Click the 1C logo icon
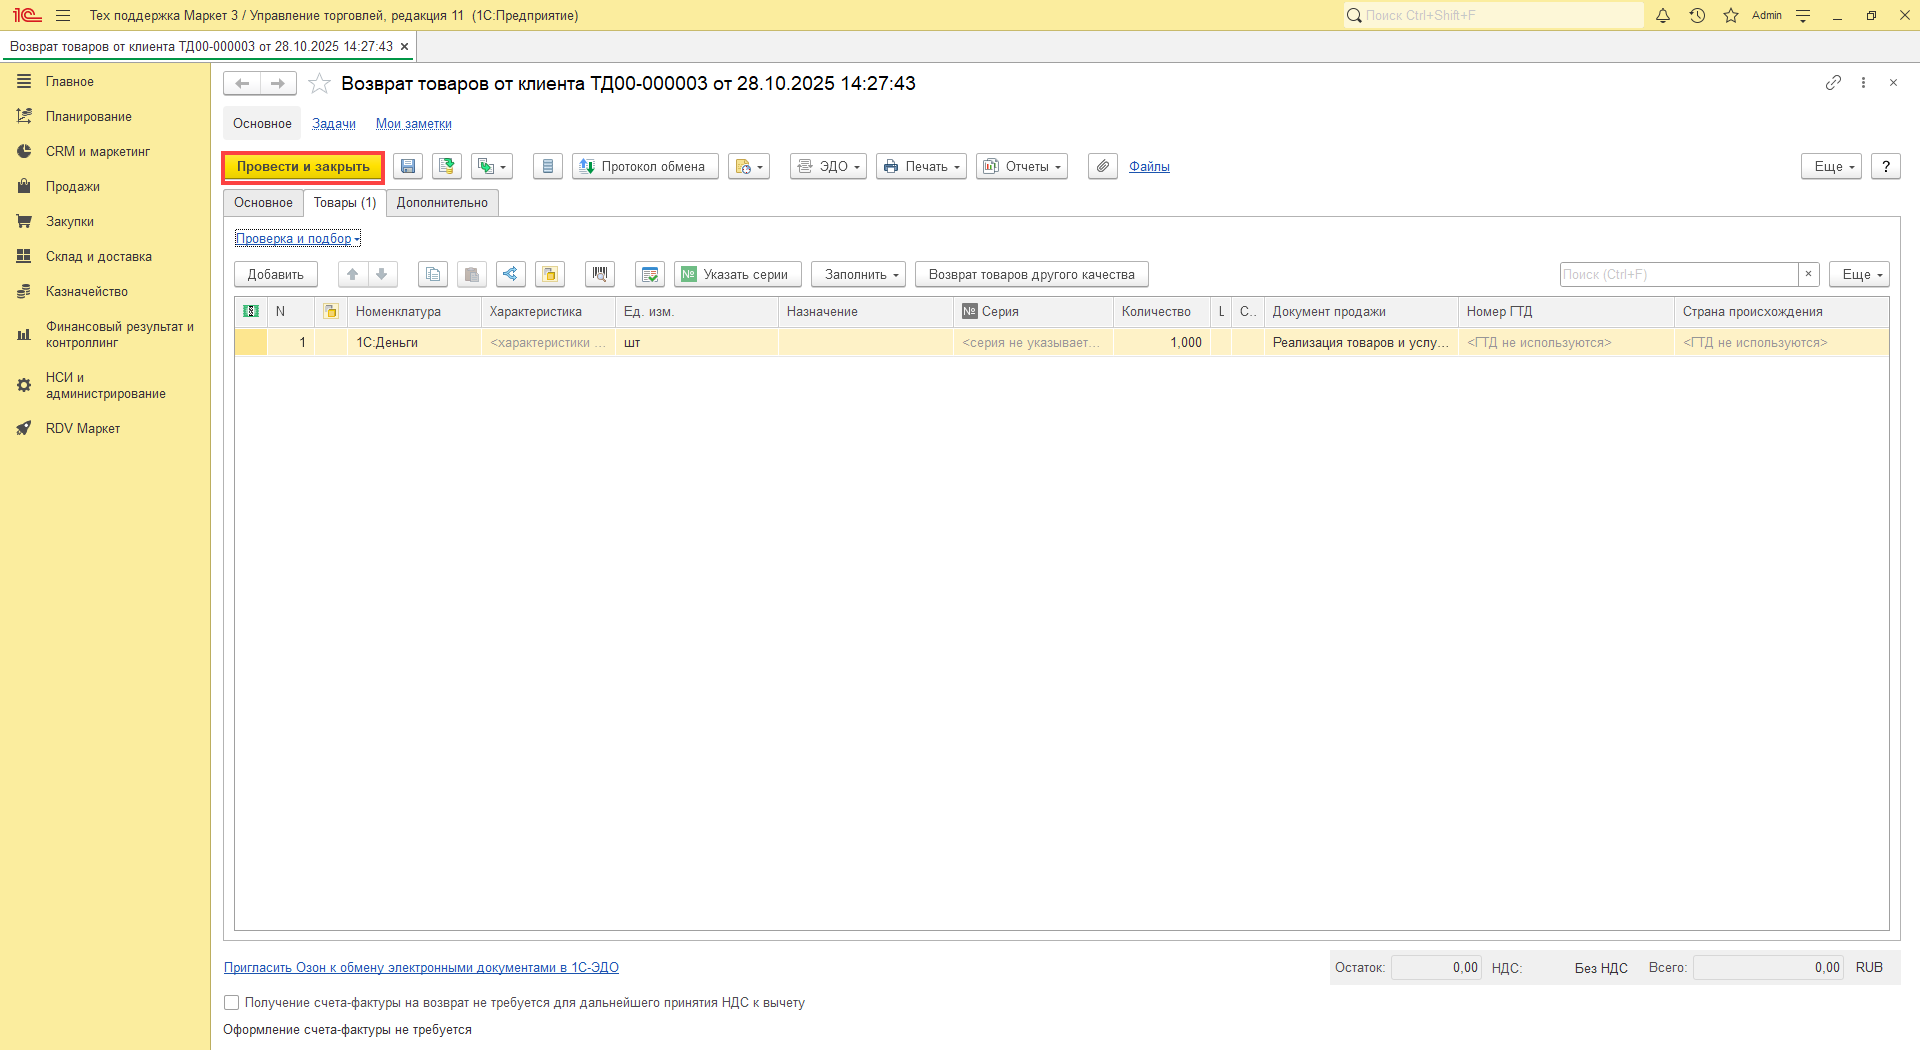The height and width of the screenshot is (1050, 1920). pos(27,15)
